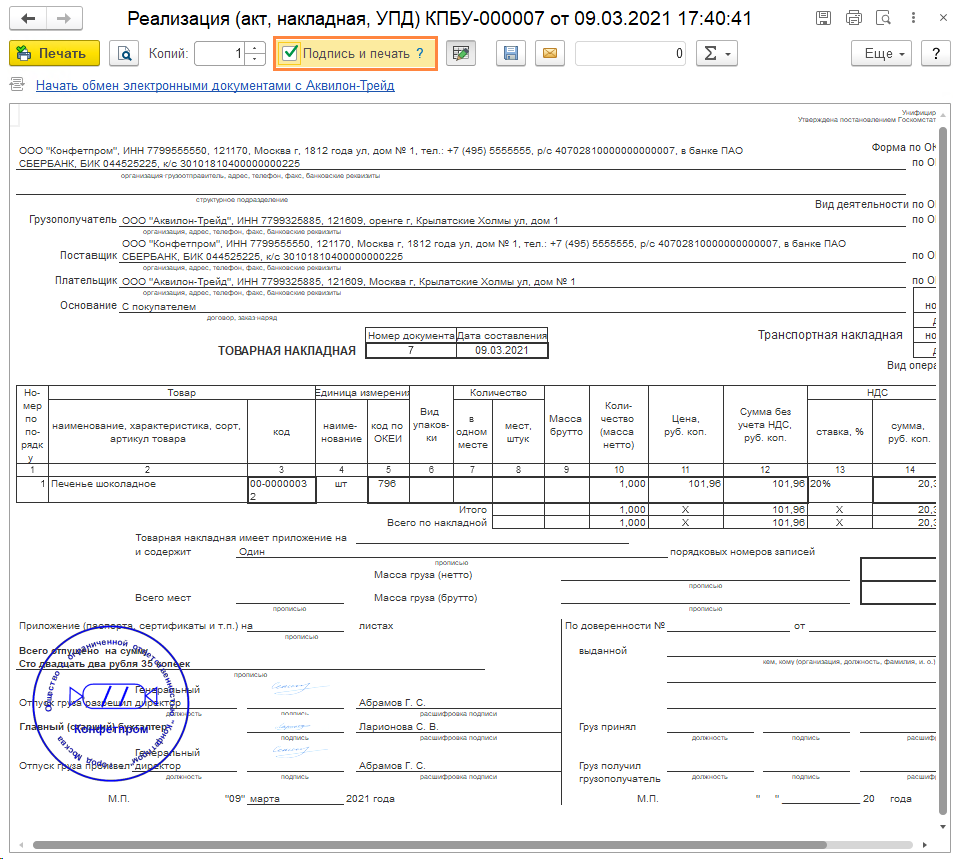Click the ? help button at the right of the toolbar
The width and height of the screenshot is (955, 859).
point(936,54)
